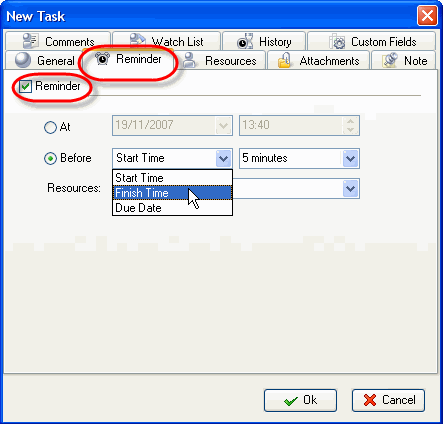443x424 pixels.
Task: Uncheck the Reminder checkbox
Action: (x=25, y=86)
